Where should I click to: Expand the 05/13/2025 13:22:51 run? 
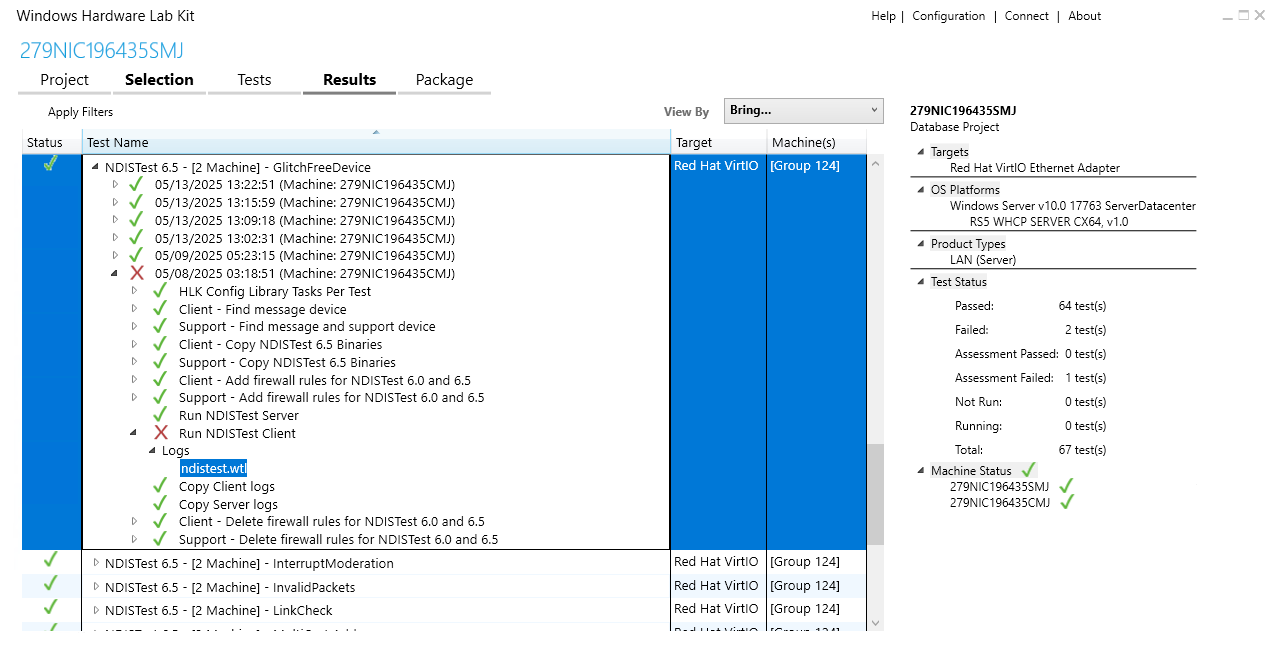[x=115, y=185]
